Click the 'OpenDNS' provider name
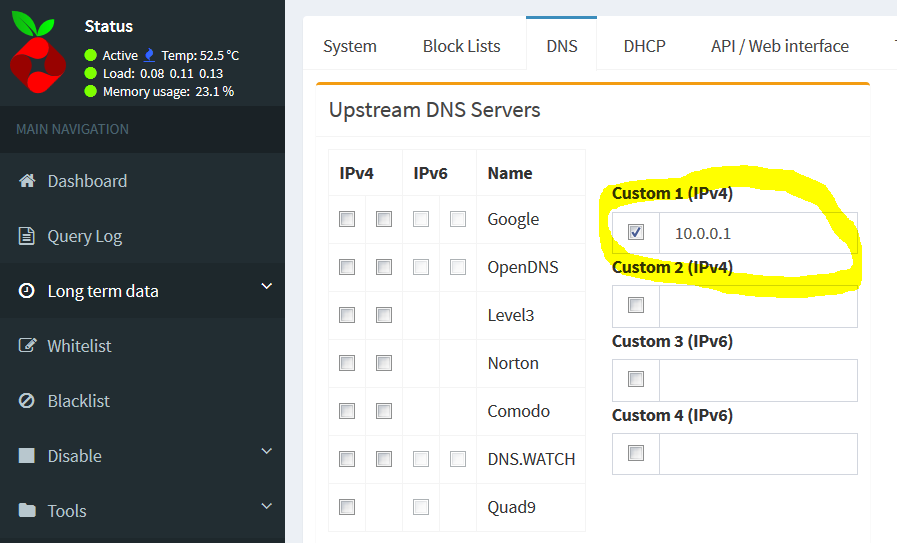This screenshot has height=543, width=897. point(523,267)
